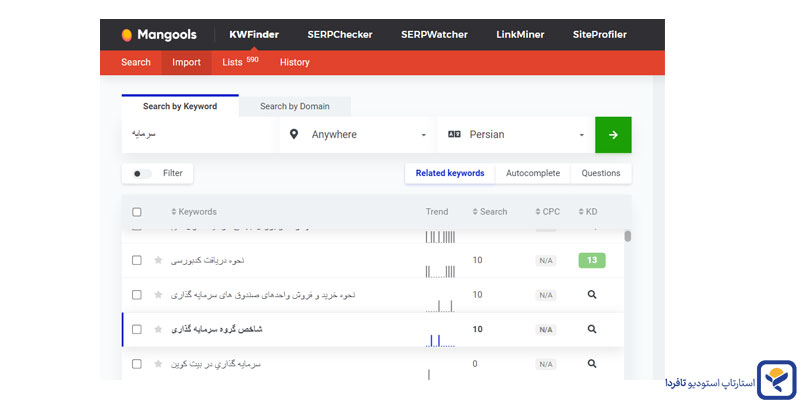This screenshot has height=400, width=800.
Task: Go to the Import section
Action: coord(186,62)
